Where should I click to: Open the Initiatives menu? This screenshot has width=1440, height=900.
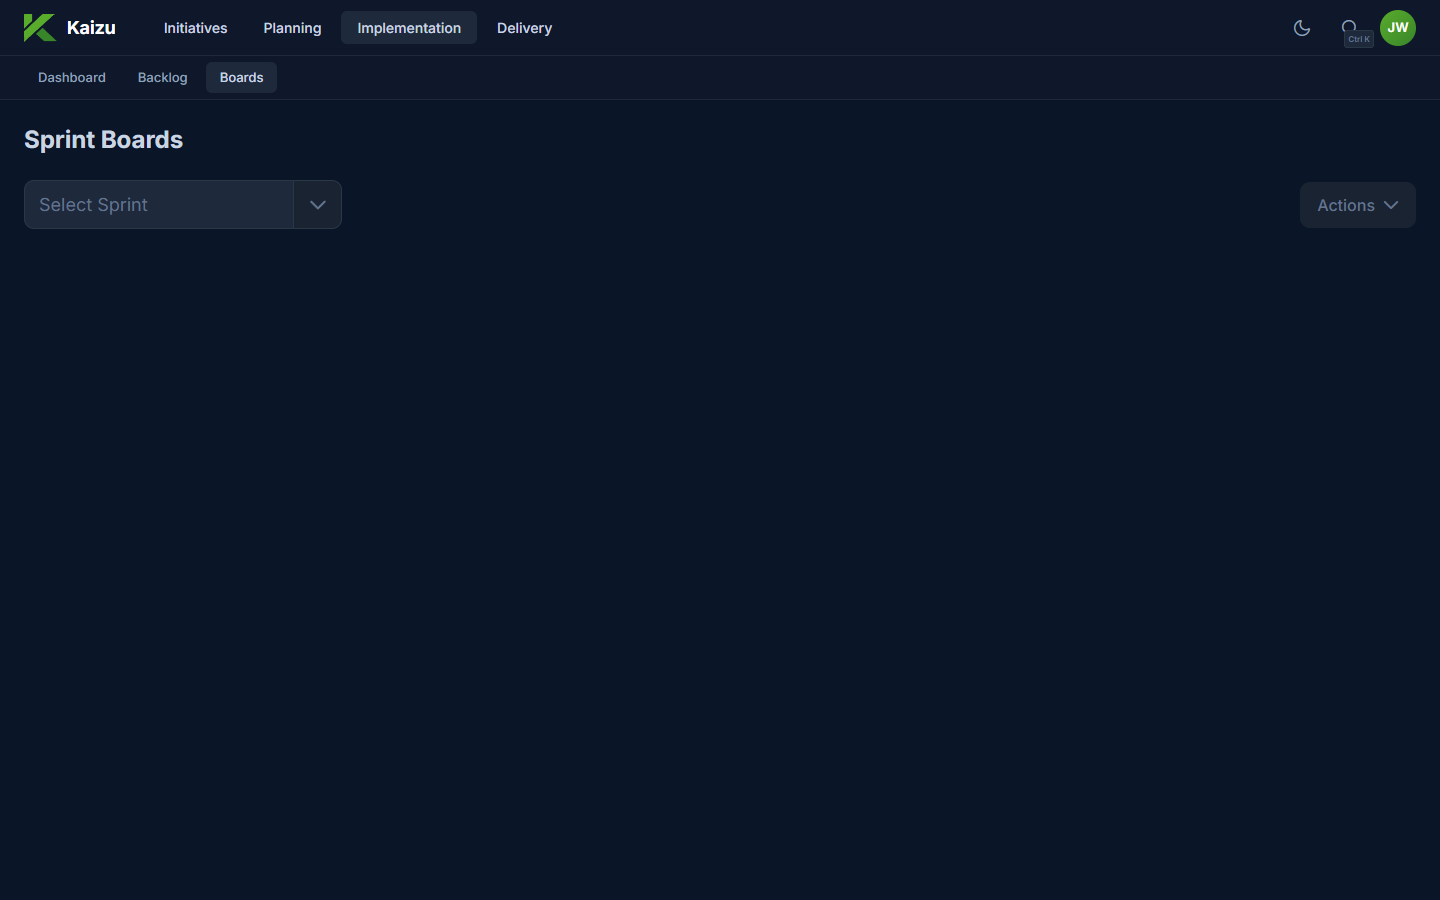pyautogui.click(x=195, y=28)
